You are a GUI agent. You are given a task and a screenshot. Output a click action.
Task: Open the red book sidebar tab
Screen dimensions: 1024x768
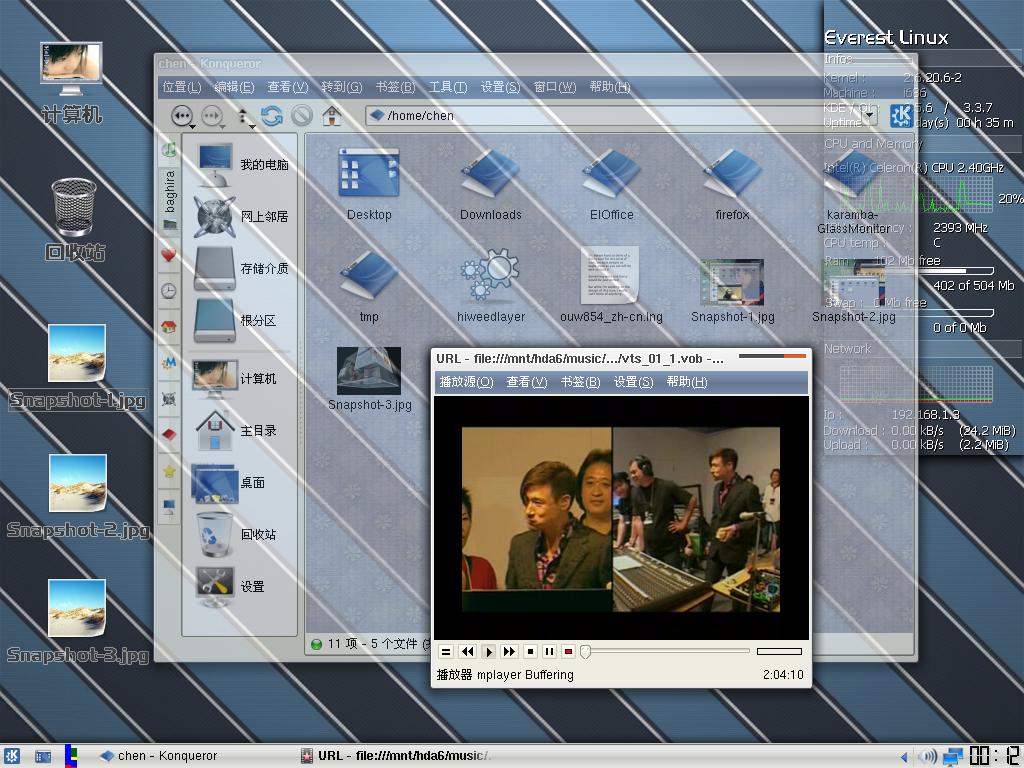[168, 434]
